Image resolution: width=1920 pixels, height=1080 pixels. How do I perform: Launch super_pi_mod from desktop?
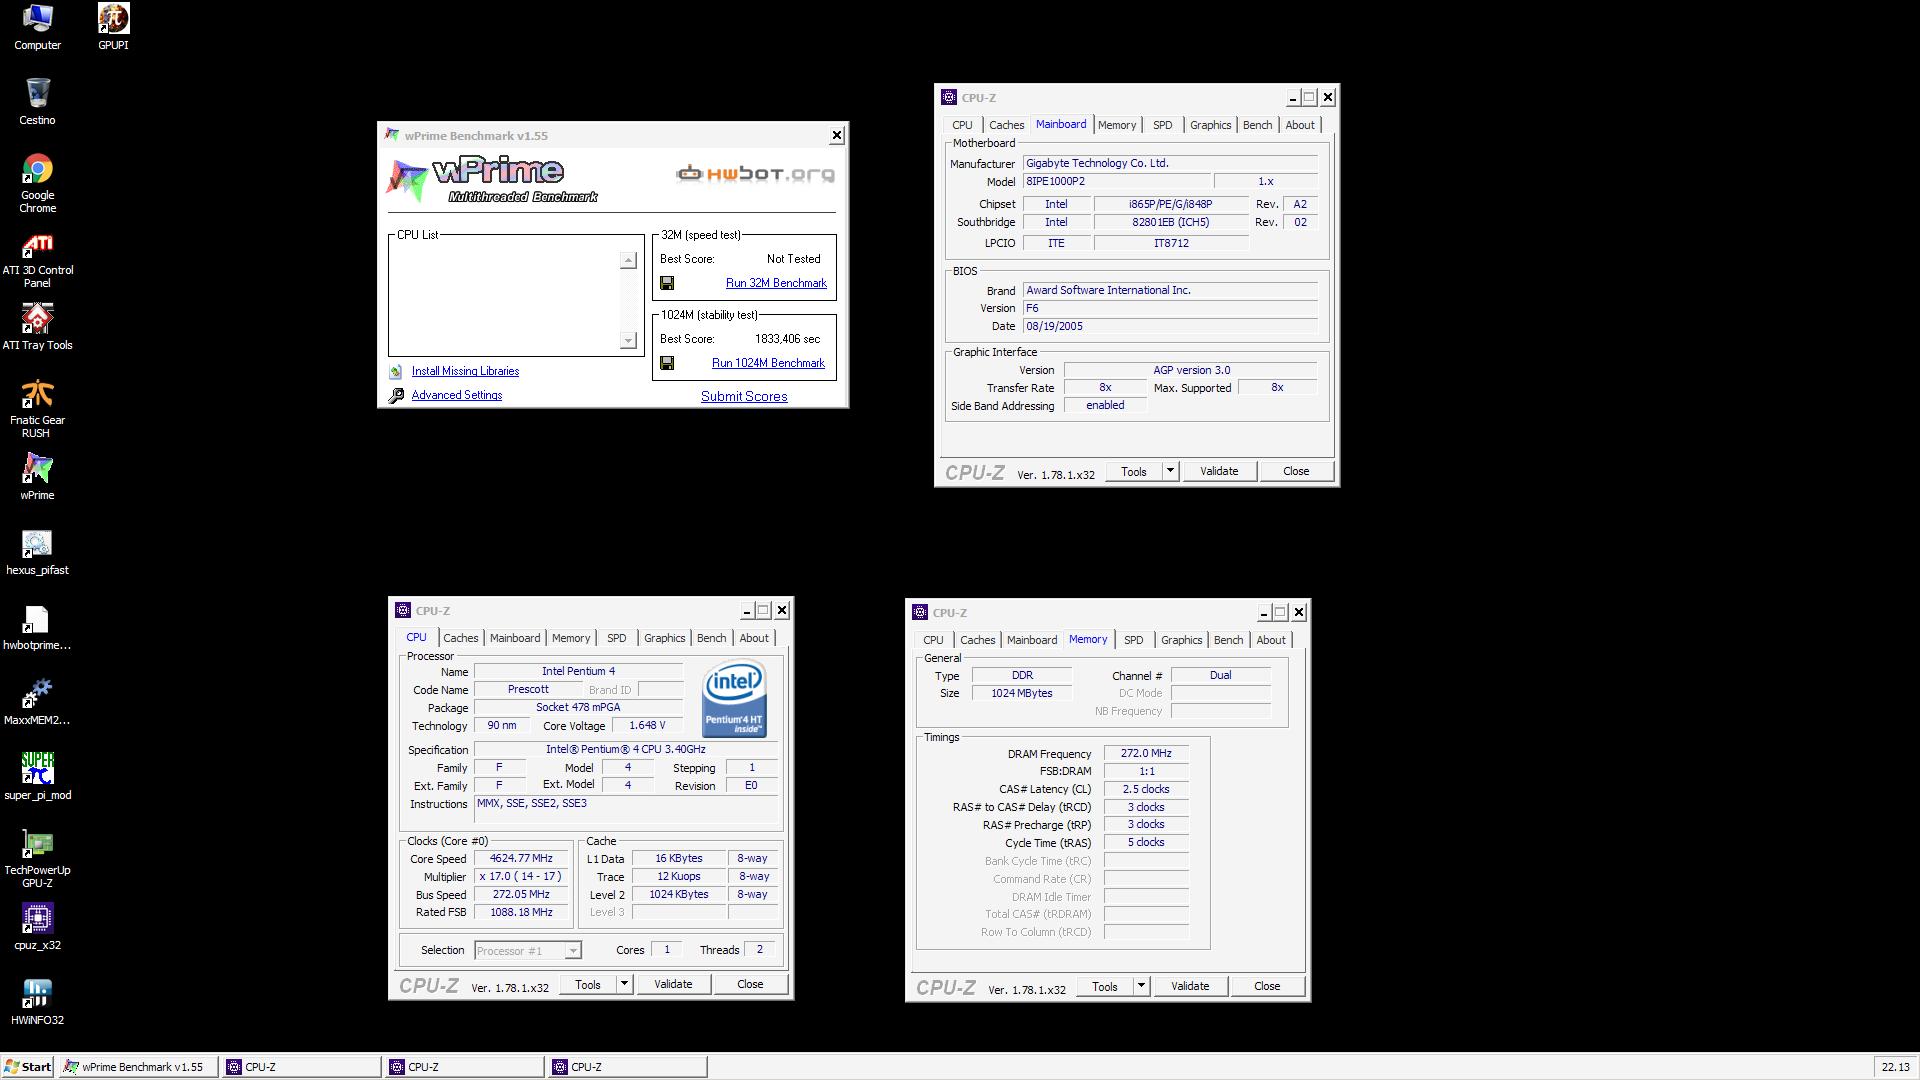37,777
